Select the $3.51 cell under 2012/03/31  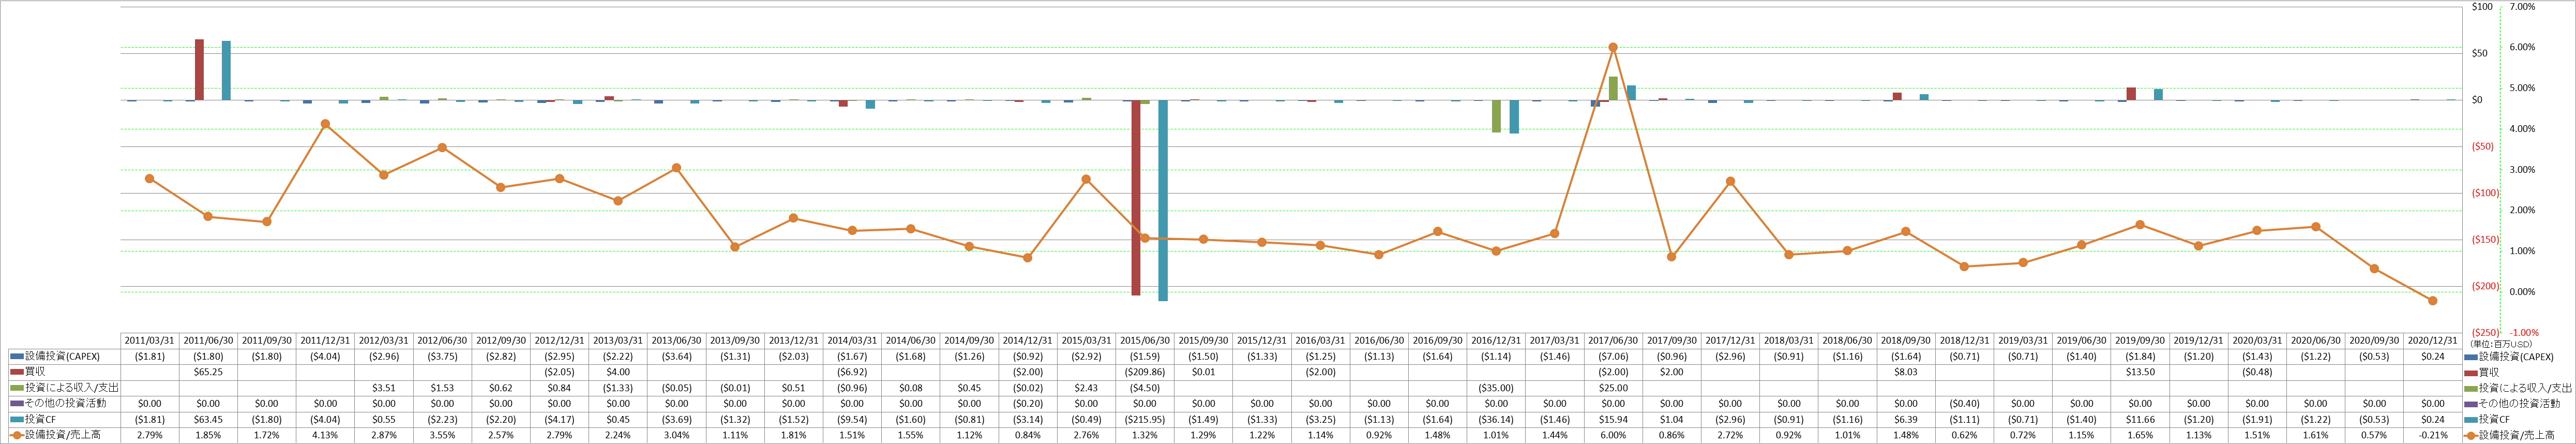384,387
